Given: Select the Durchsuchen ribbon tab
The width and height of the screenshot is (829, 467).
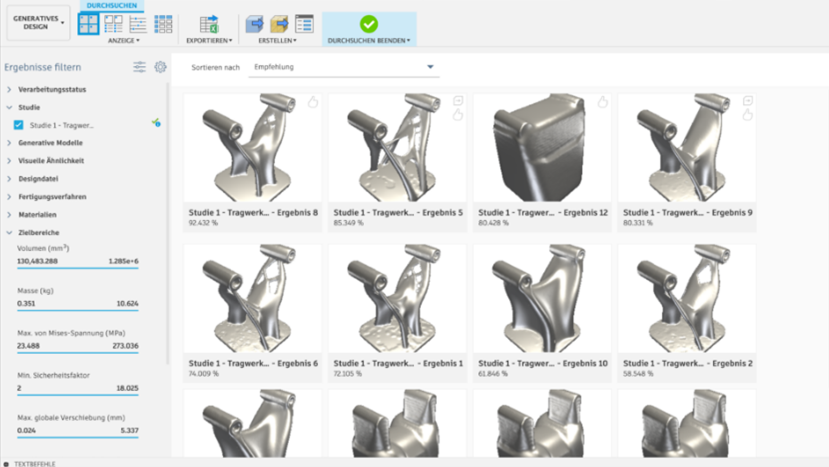Looking at the screenshot, I should [x=112, y=5].
